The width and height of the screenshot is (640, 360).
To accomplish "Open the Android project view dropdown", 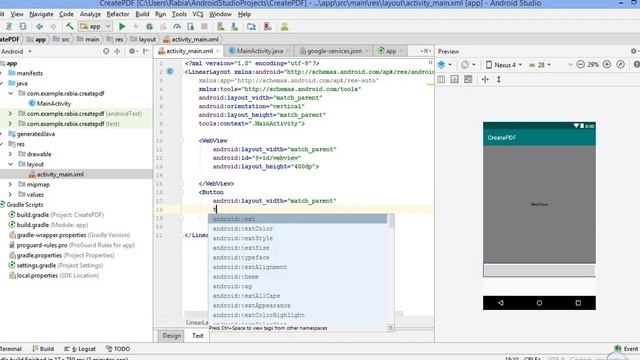I will pyautogui.click(x=16, y=51).
